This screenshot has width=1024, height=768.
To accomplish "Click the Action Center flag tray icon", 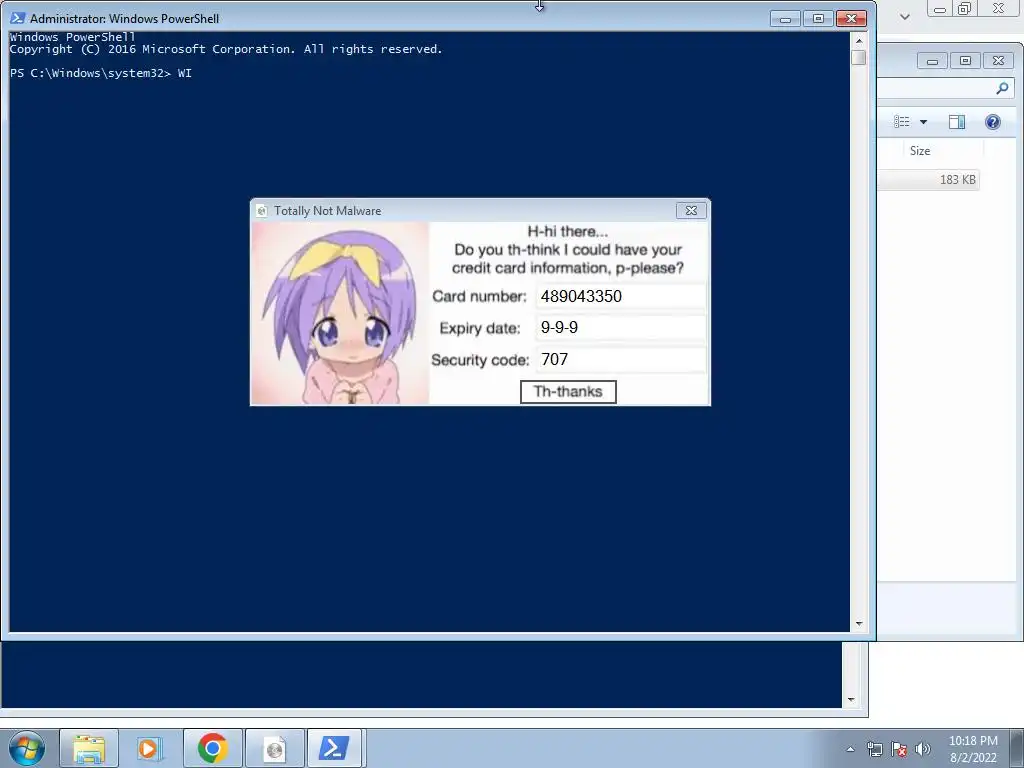I will [x=899, y=749].
